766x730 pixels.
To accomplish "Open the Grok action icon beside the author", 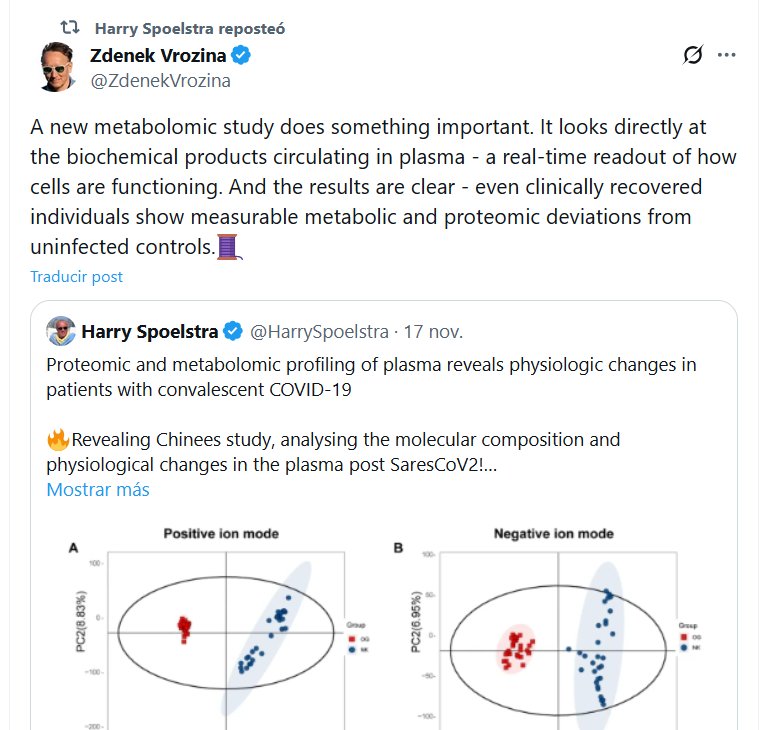I will pyautogui.click(x=692, y=56).
